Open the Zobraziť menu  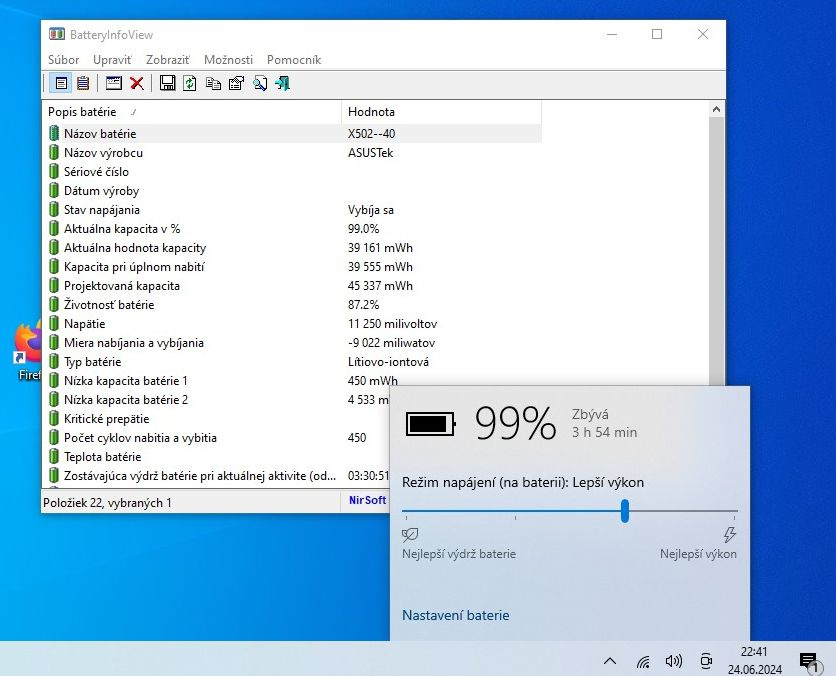168,60
